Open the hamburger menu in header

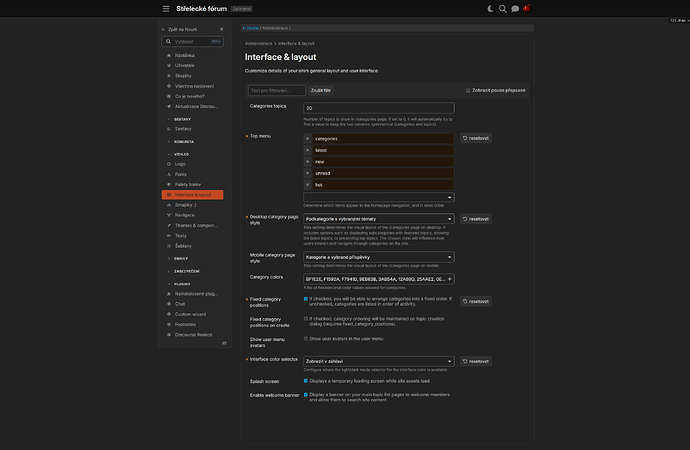click(166, 9)
